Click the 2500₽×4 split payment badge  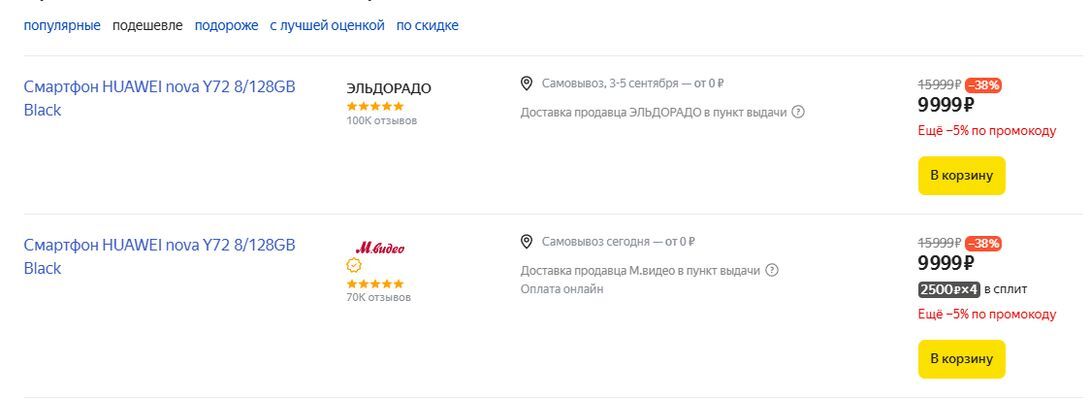click(948, 290)
